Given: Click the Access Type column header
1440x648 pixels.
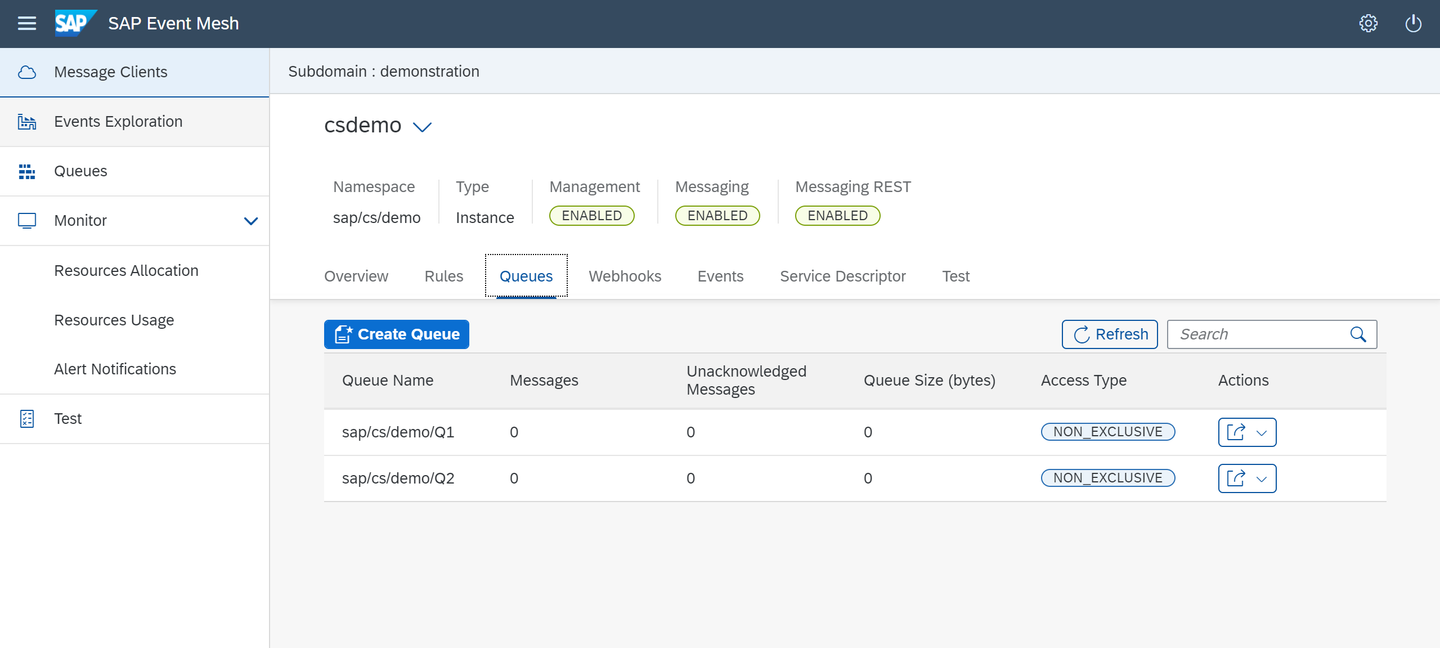Looking at the screenshot, I should point(1084,381).
